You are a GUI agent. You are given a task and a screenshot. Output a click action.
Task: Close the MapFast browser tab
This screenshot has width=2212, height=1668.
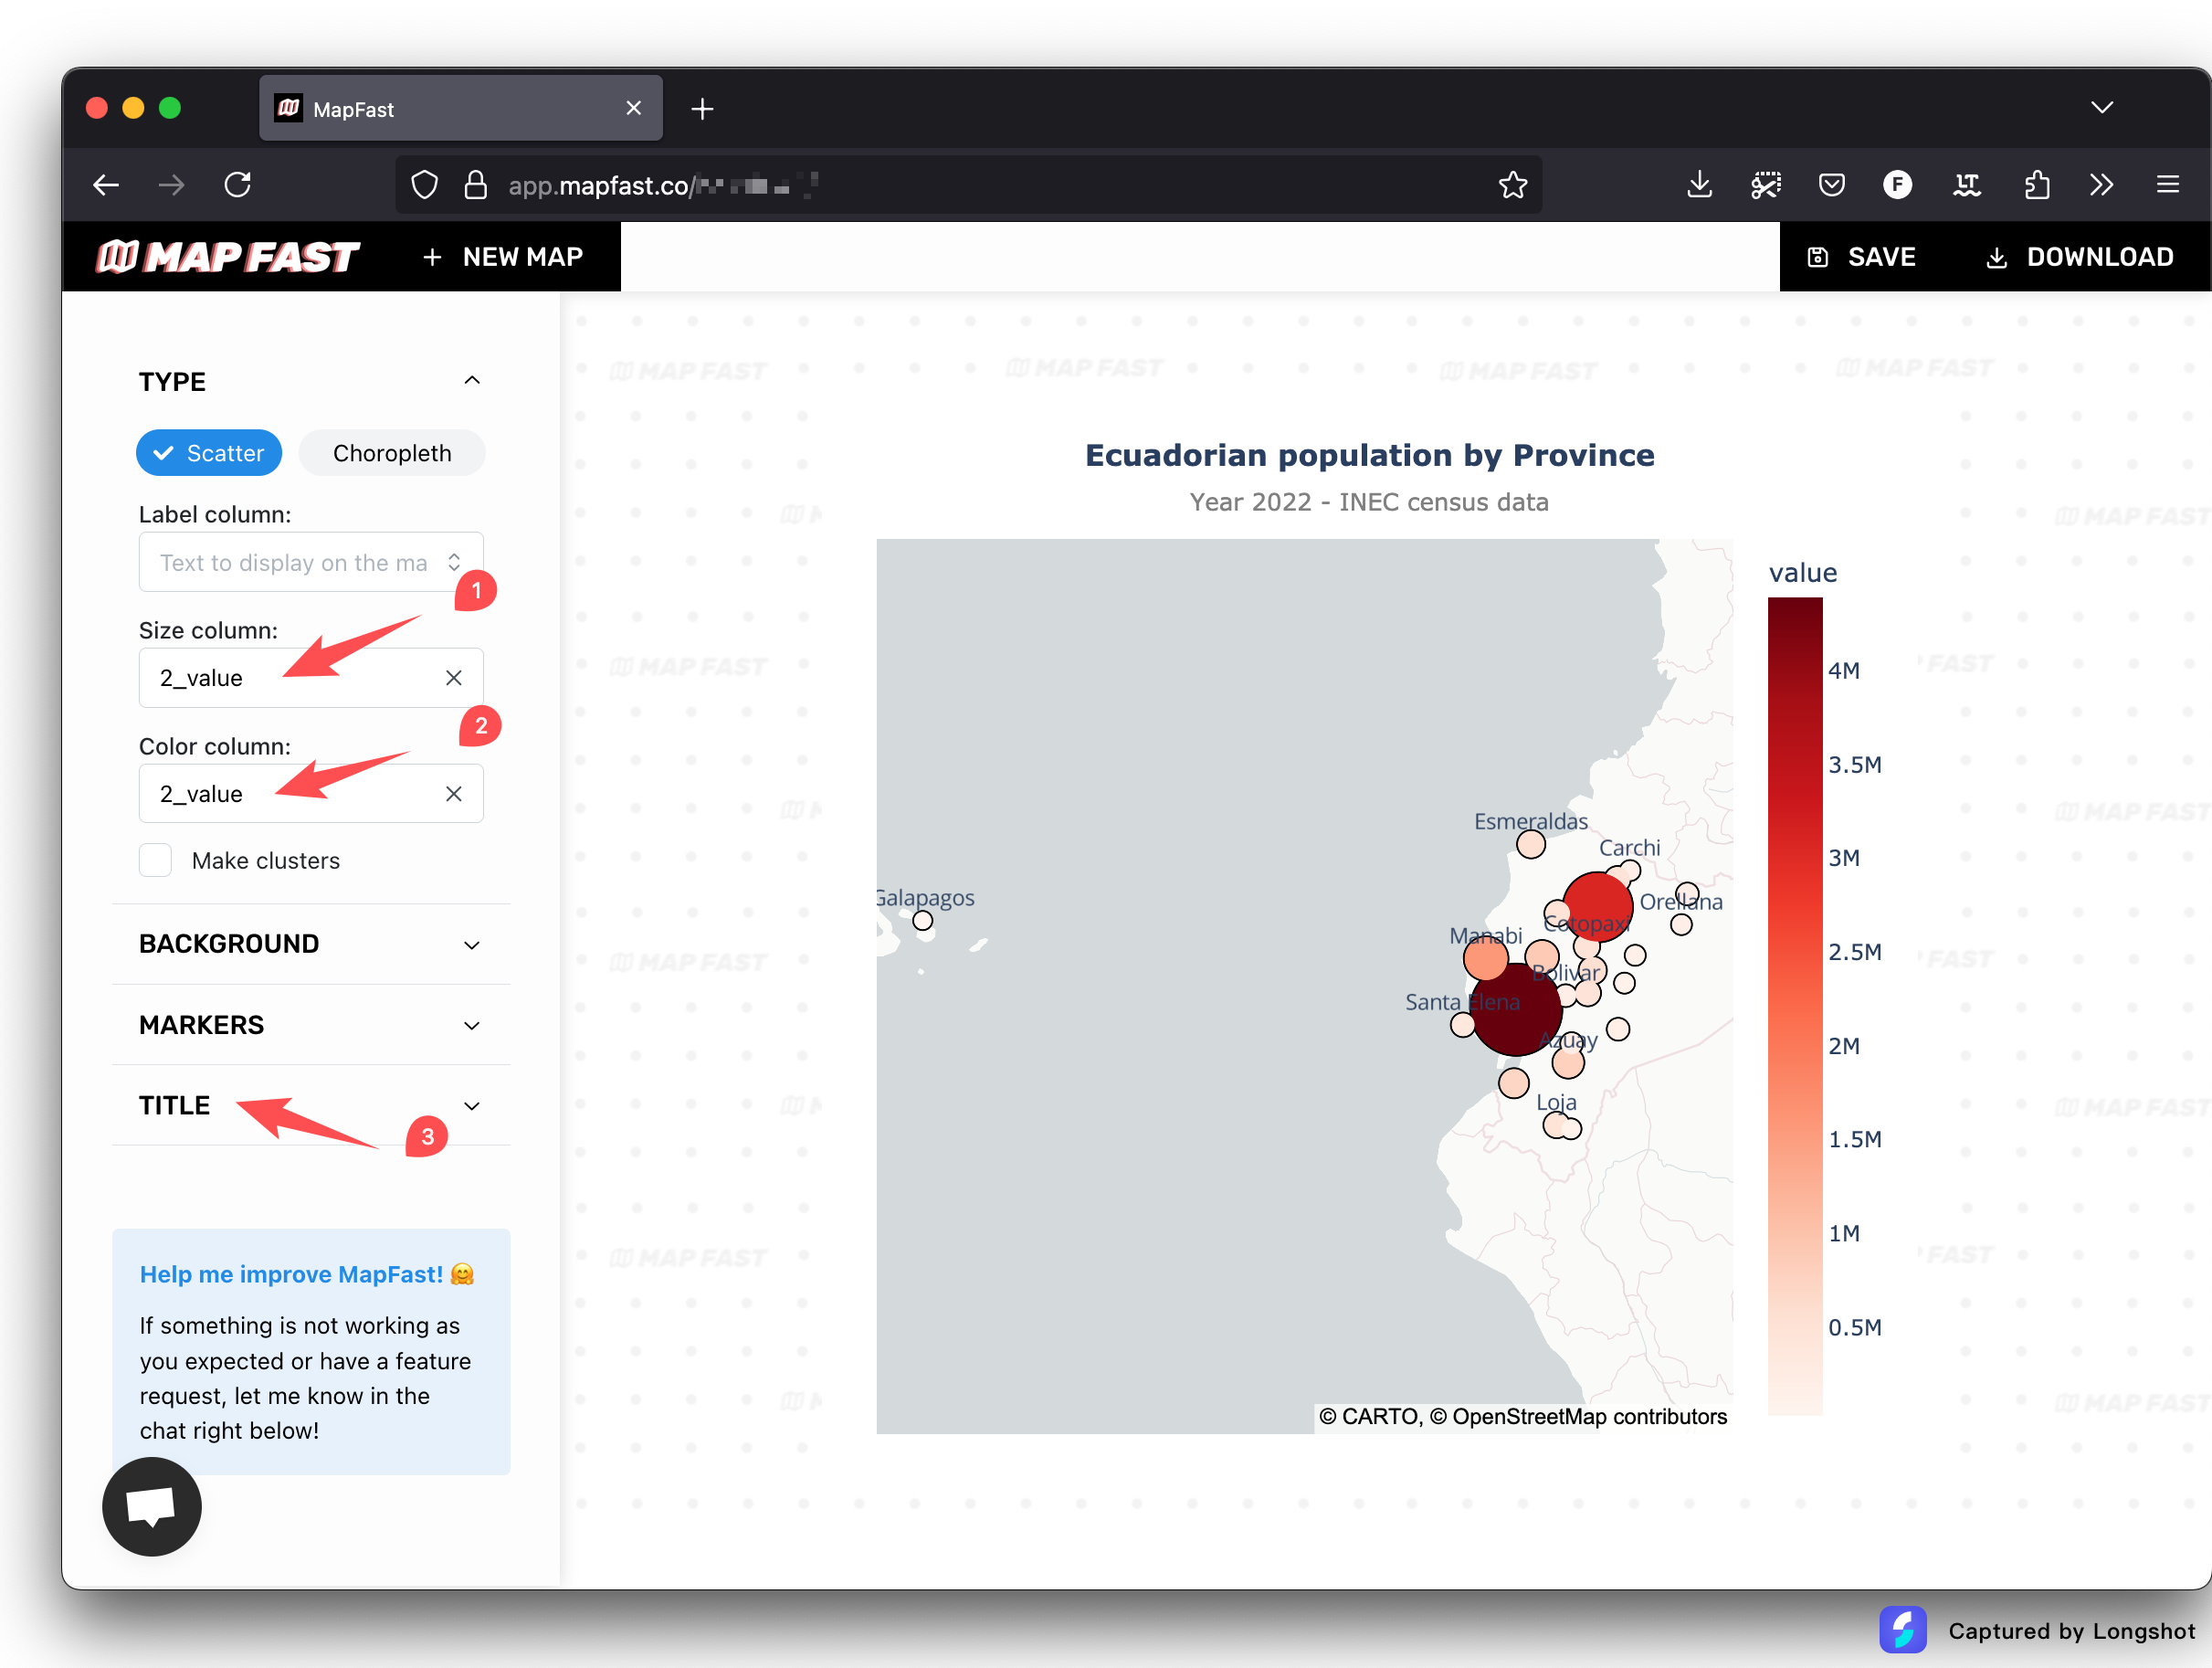pos(633,108)
